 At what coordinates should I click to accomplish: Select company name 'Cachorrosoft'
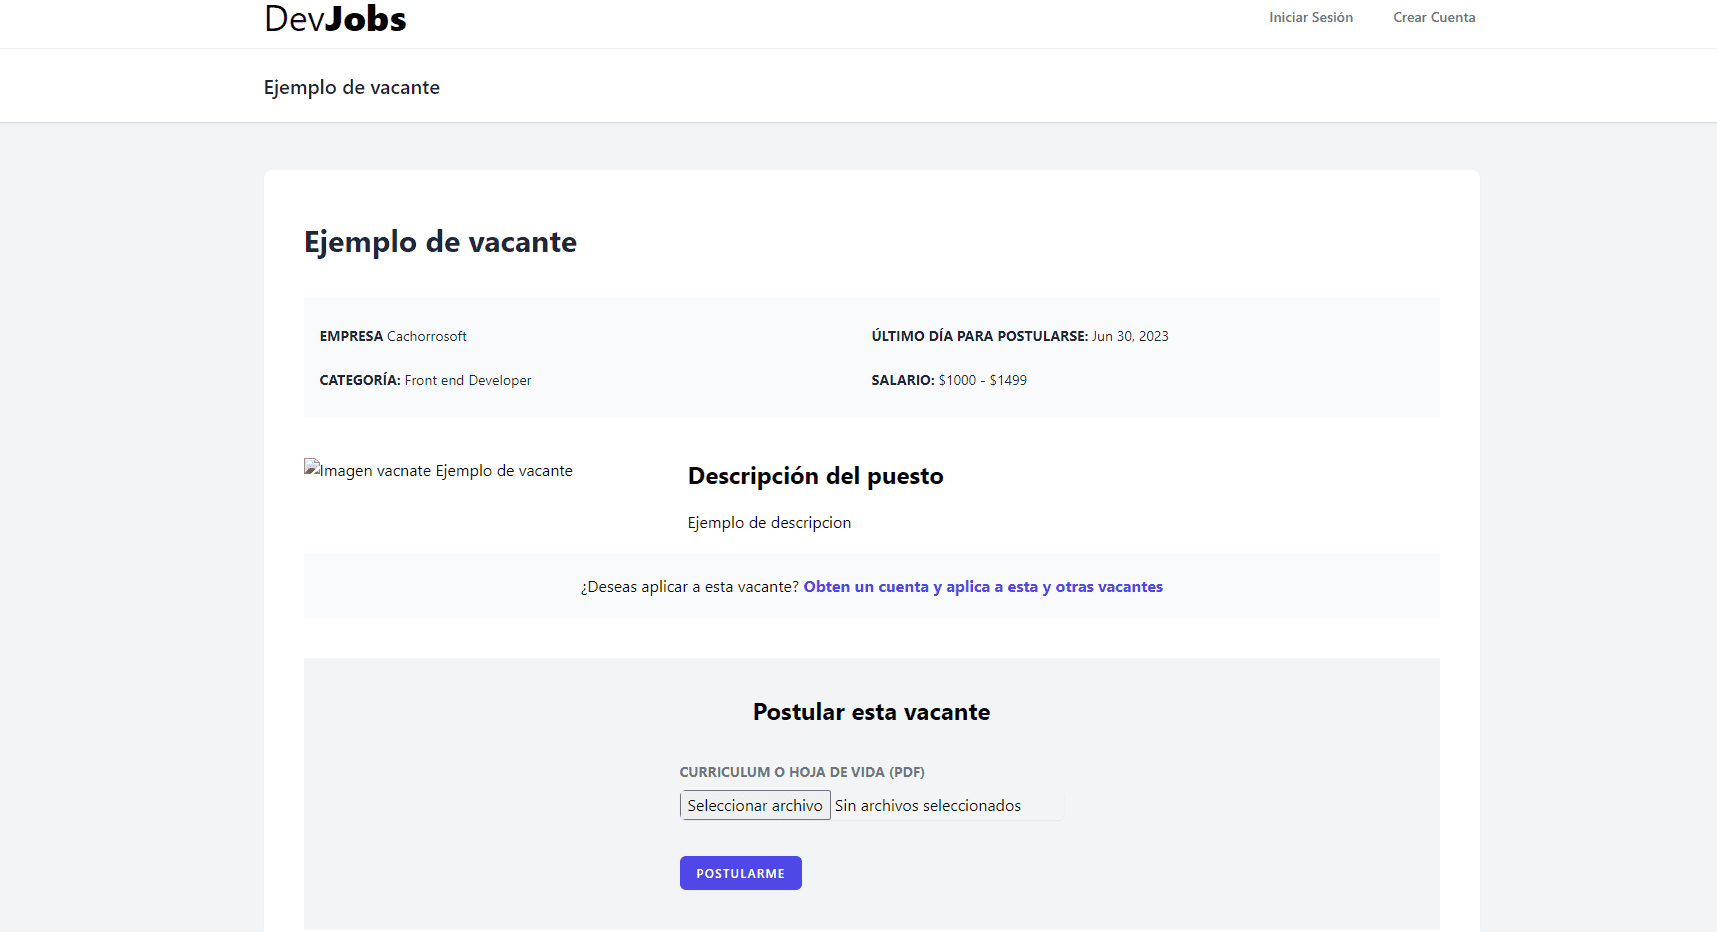(427, 336)
